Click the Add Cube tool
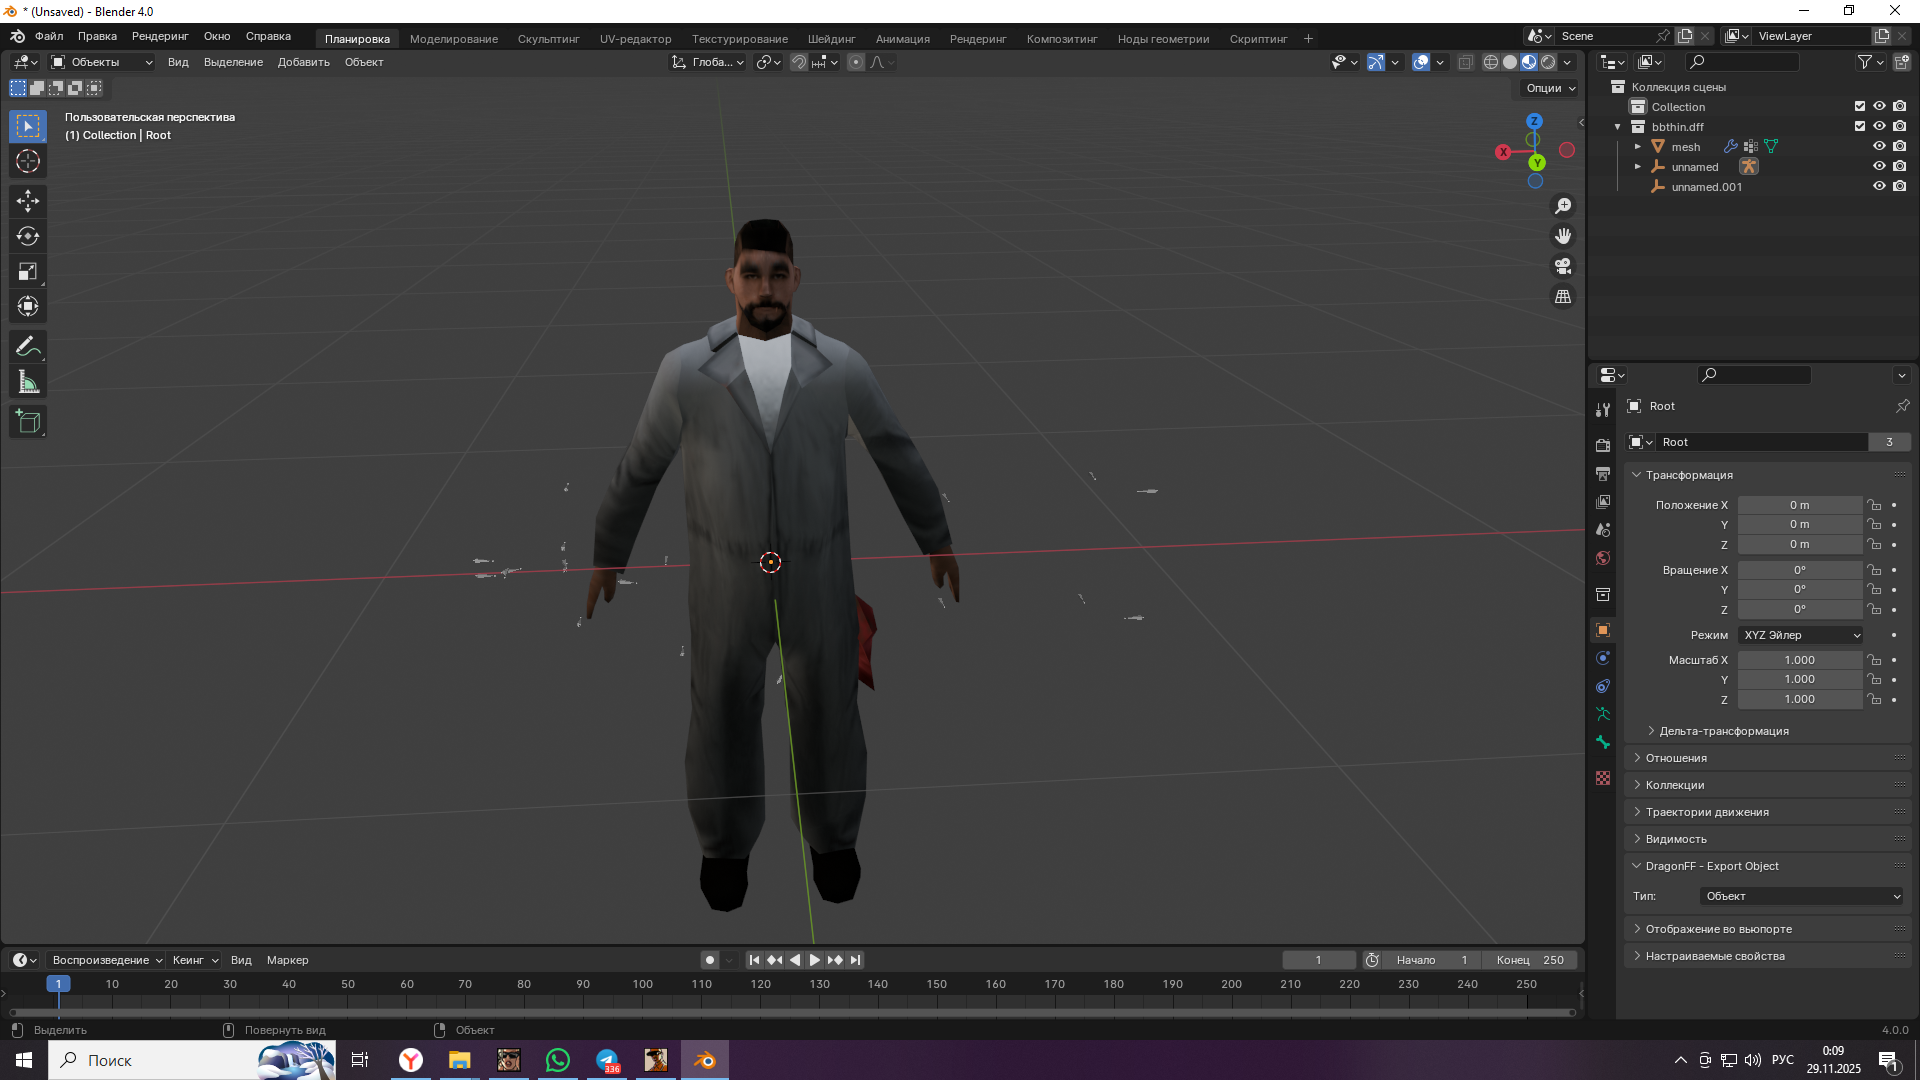Image resolution: width=1920 pixels, height=1080 pixels. (28, 422)
